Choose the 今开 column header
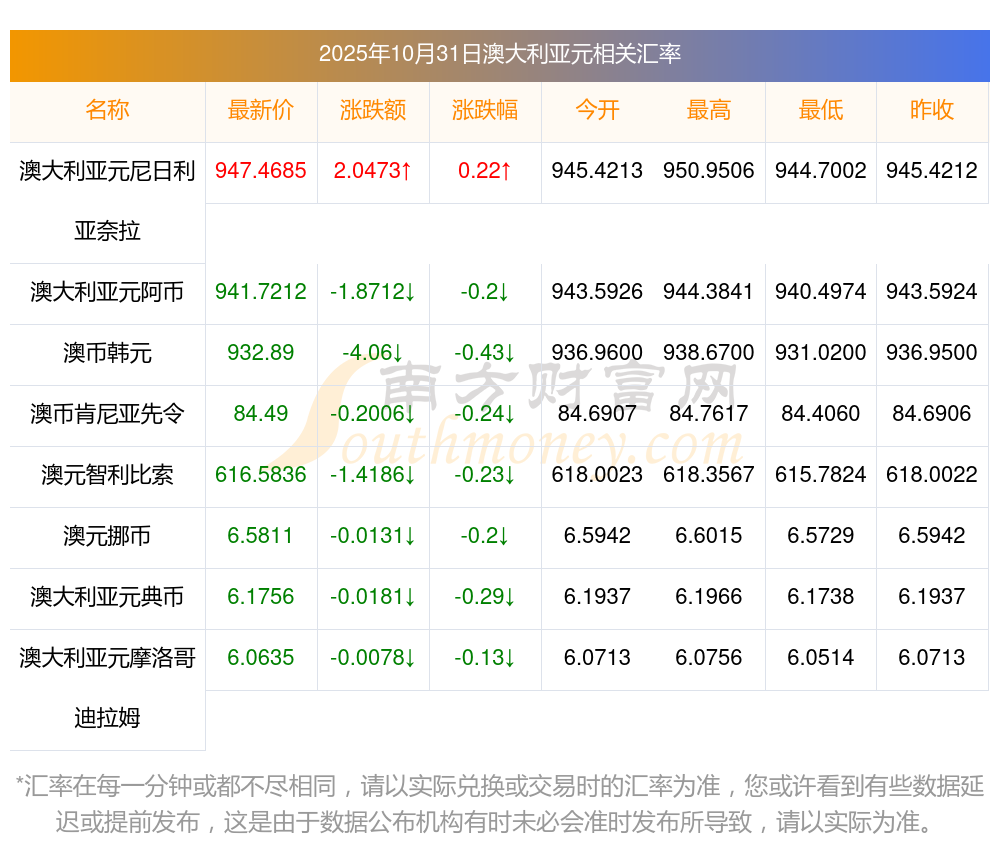This screenshot has width=1000, height=853. (597, 110)
